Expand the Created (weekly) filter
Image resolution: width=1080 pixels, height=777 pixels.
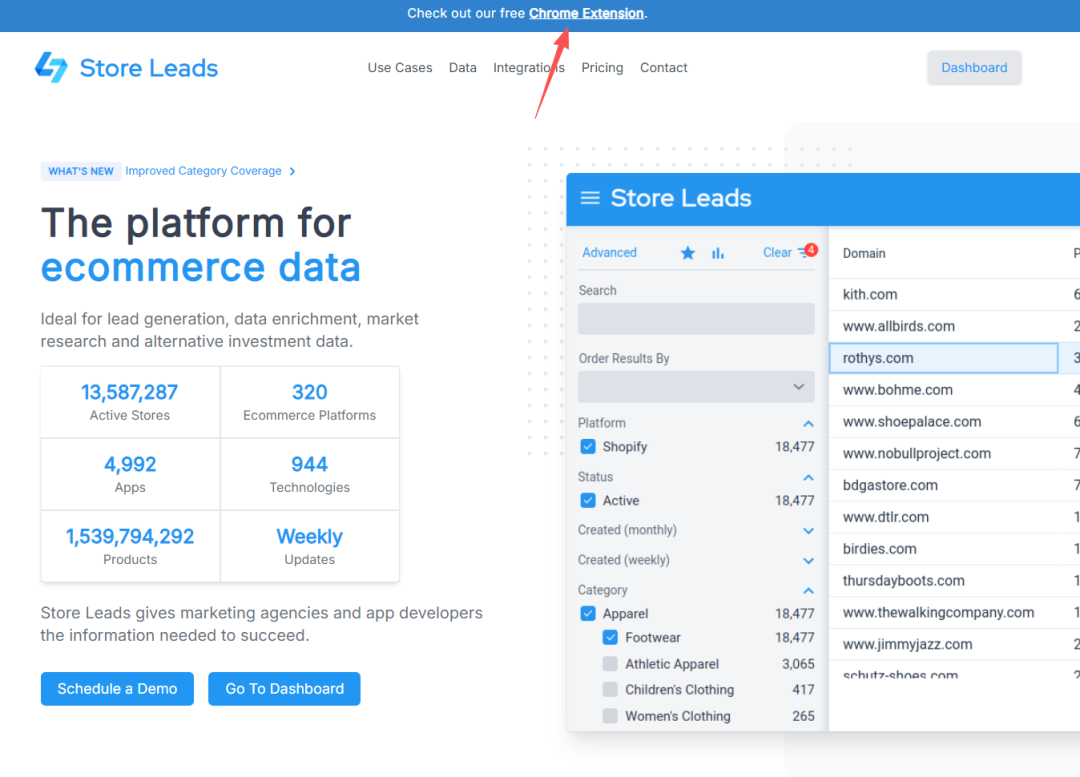coord(809,561)
